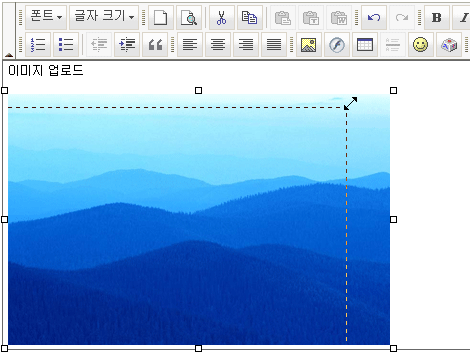
Task: Undo the last action
Action: (x=374, y=17)
